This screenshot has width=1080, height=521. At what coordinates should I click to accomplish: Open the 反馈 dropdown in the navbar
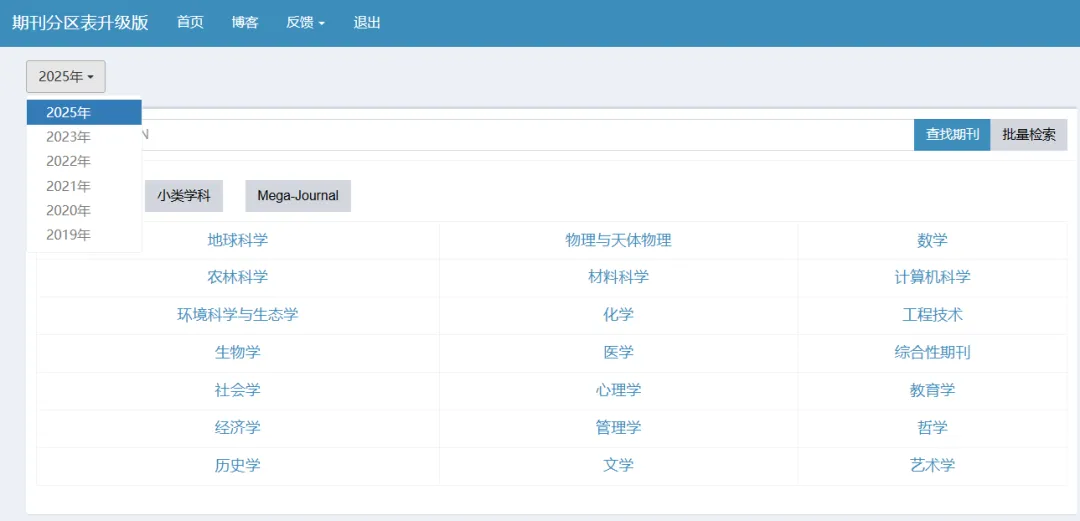pos(305,23)
